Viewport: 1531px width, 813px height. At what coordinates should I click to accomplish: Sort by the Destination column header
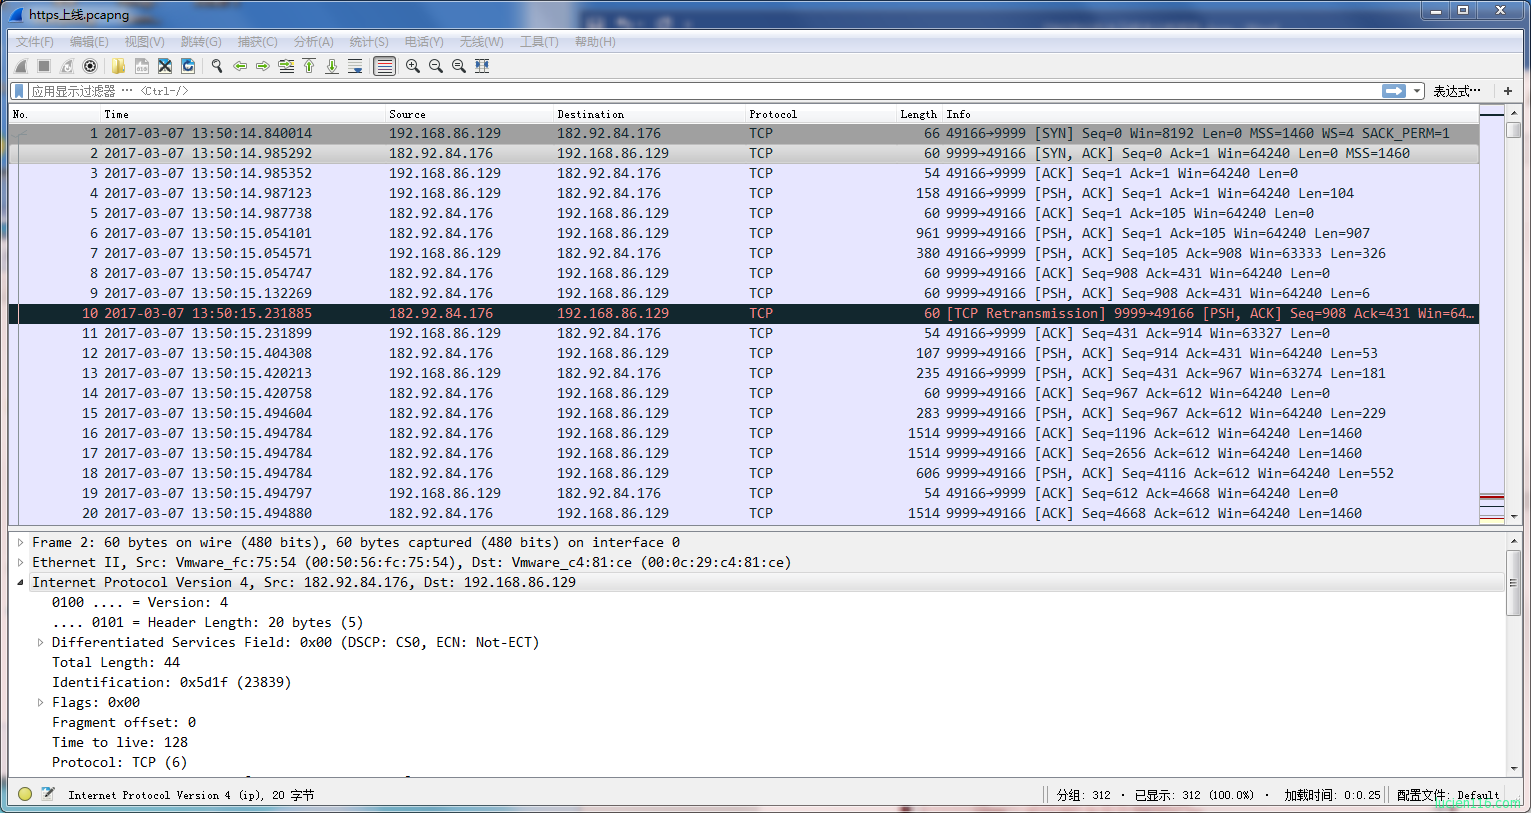pos(650,114)
